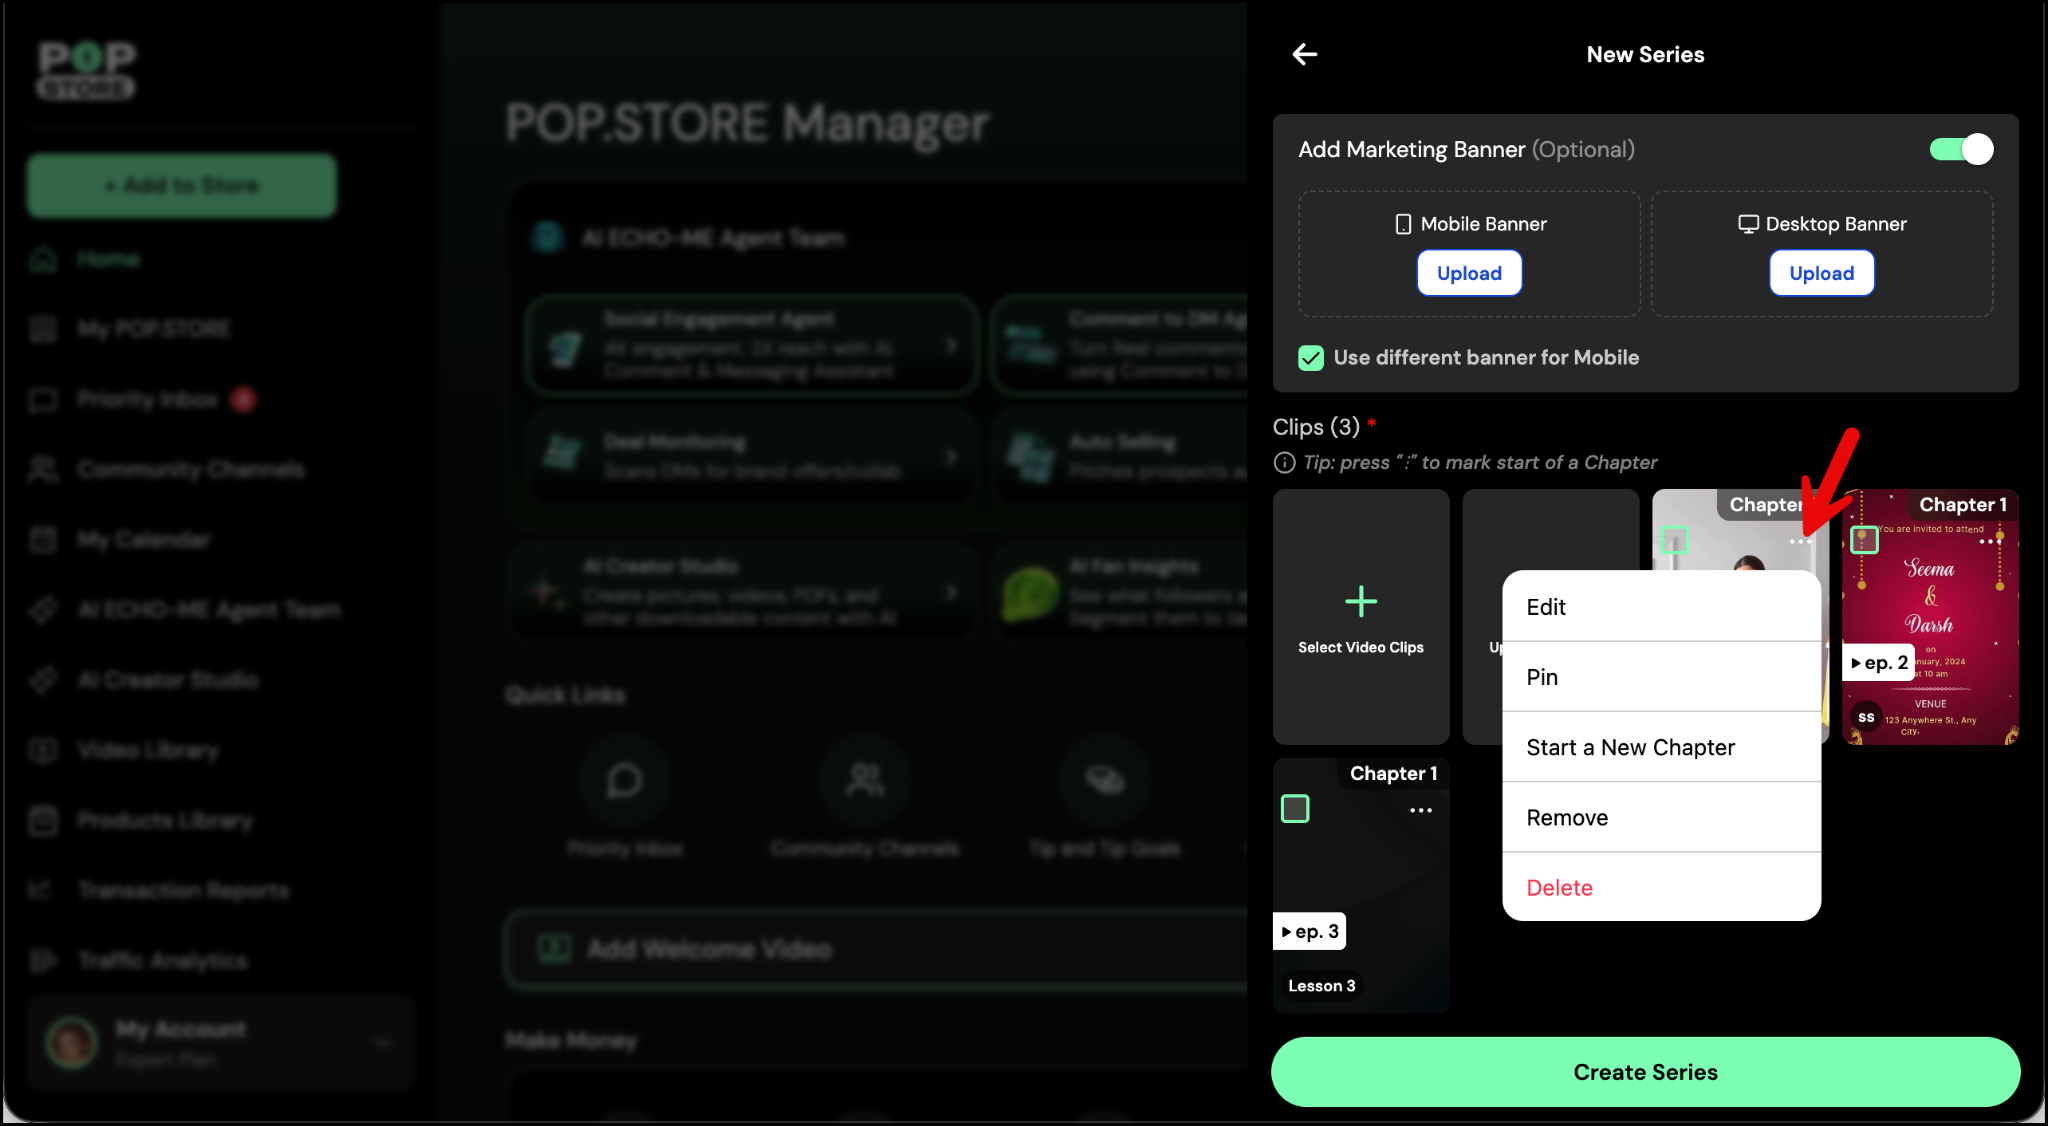Viewport: 2048px width, 1126px height.
Task: Choose Start a New Chapter from the menu
Action: coord(1630,747)
